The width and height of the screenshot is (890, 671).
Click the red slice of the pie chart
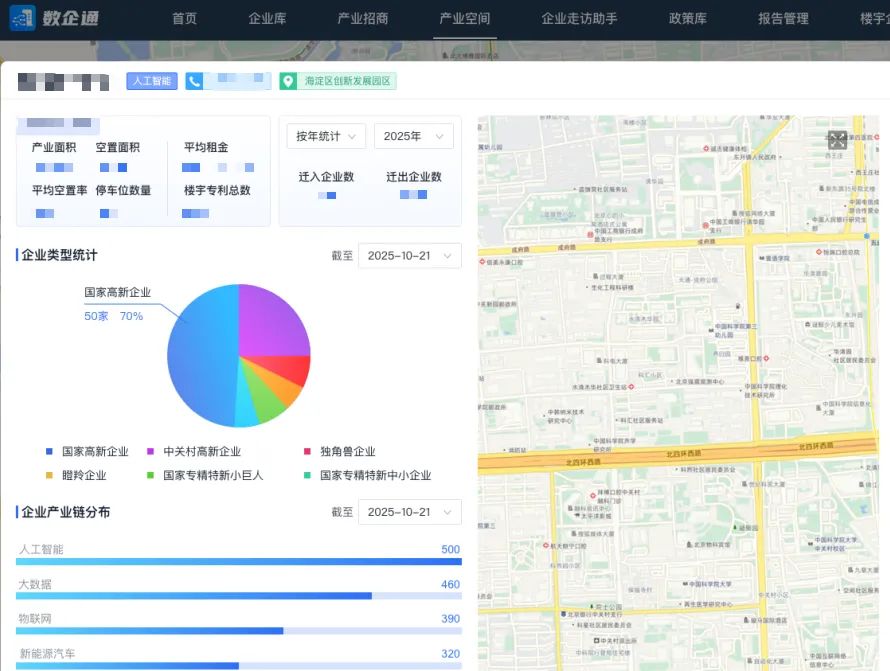pyautogui.click(x=287, y=369)
